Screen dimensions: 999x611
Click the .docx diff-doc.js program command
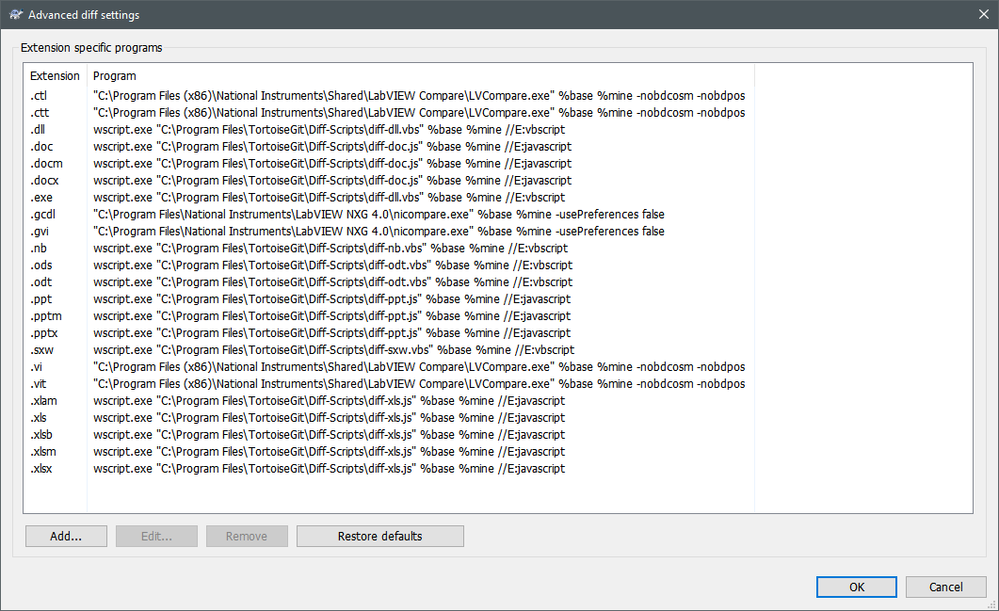pos(332,180)
